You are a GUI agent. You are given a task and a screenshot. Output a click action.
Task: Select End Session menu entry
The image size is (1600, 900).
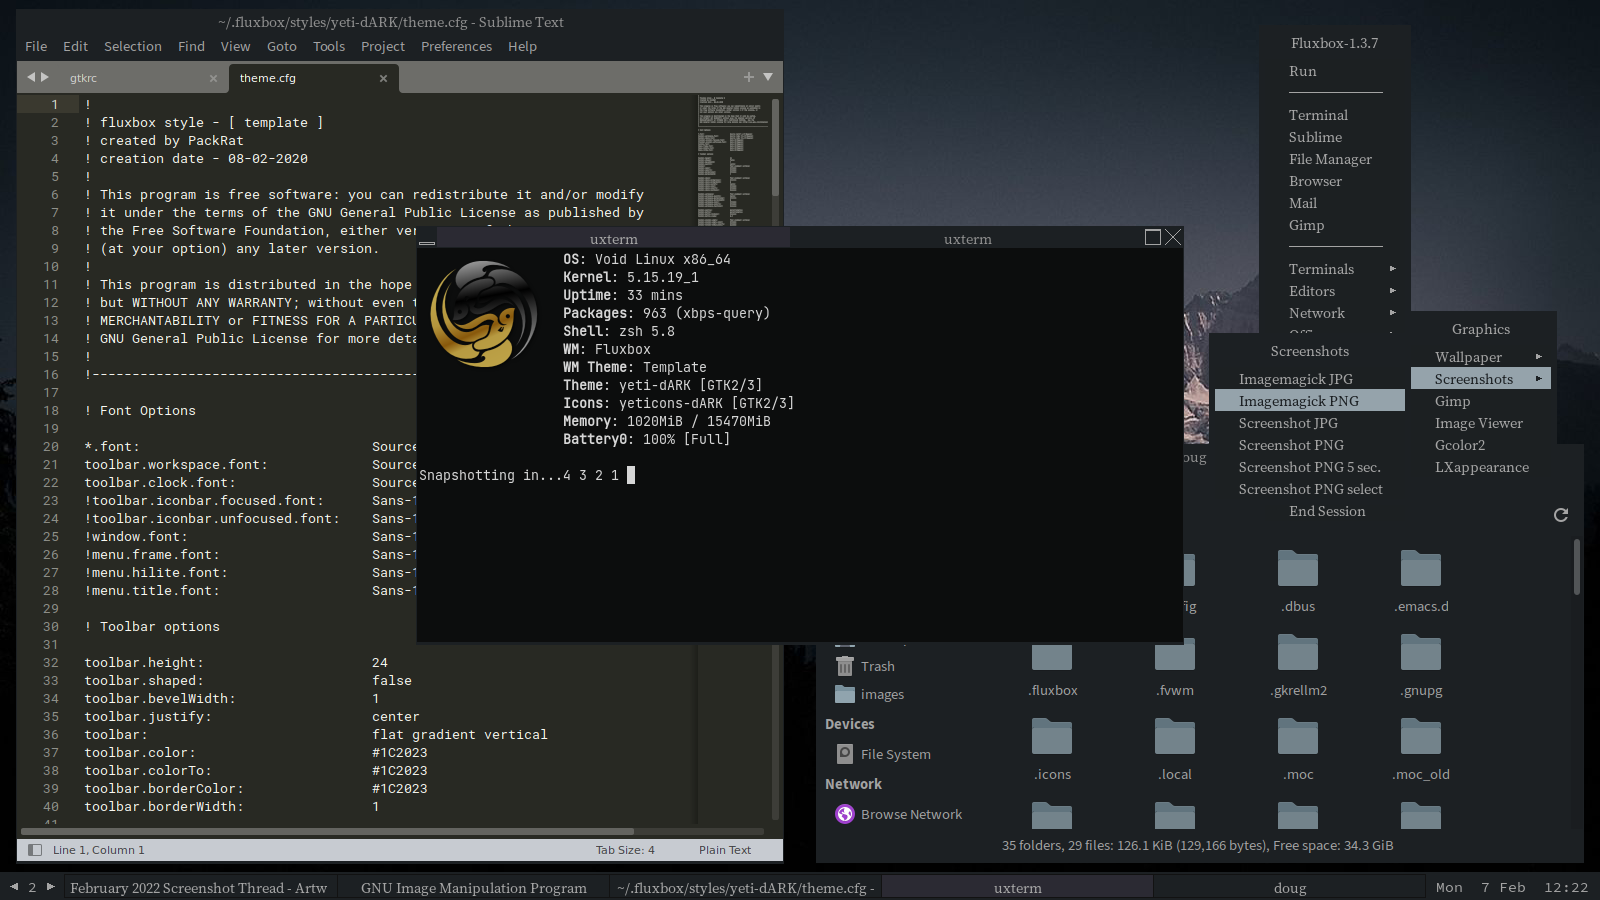tap(1327, 511)
